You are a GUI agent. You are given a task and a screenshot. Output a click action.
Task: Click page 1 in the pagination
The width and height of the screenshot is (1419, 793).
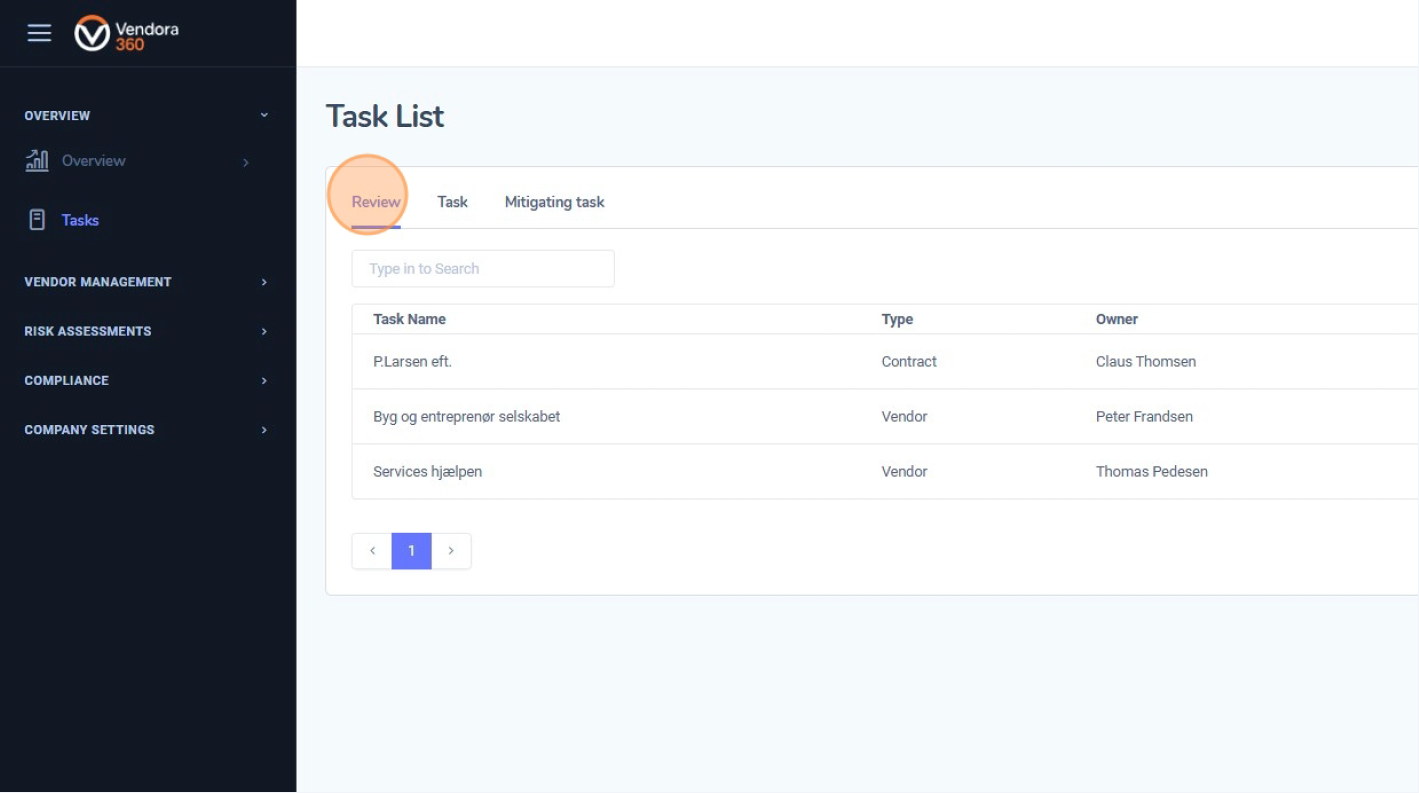[x=411, y=550]
